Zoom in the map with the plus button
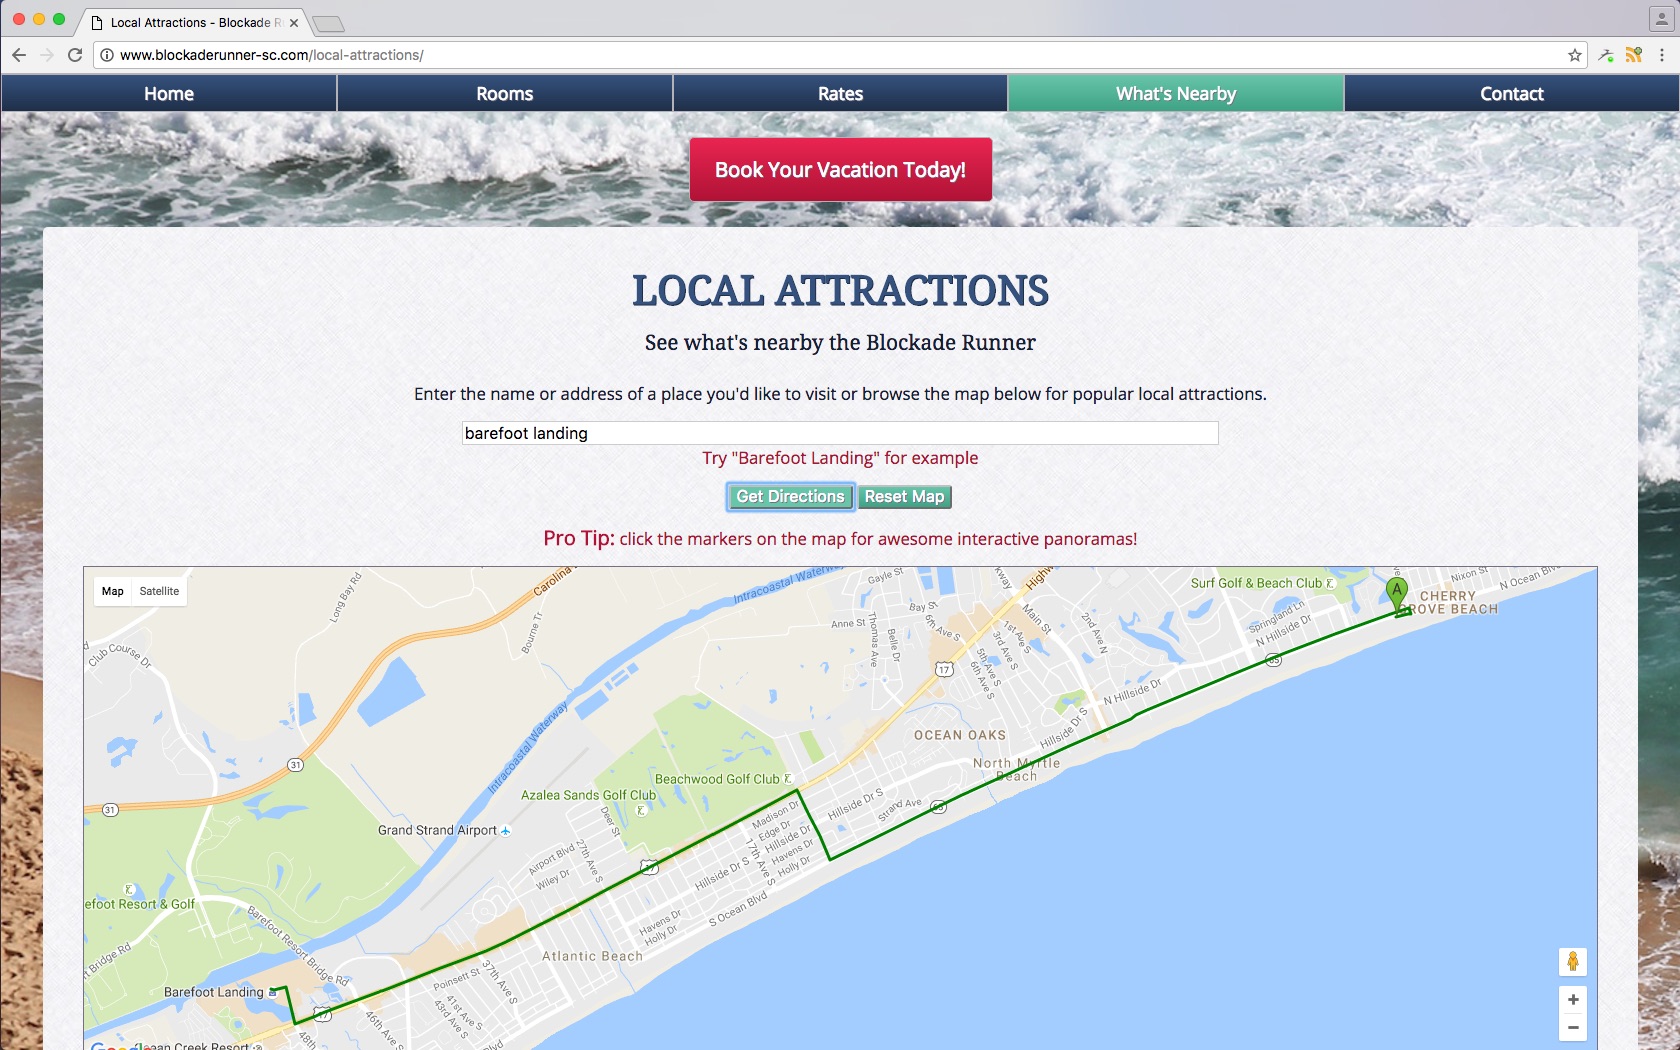Viewport: 1680px width, 1050px height. (x=1573, y=999)
